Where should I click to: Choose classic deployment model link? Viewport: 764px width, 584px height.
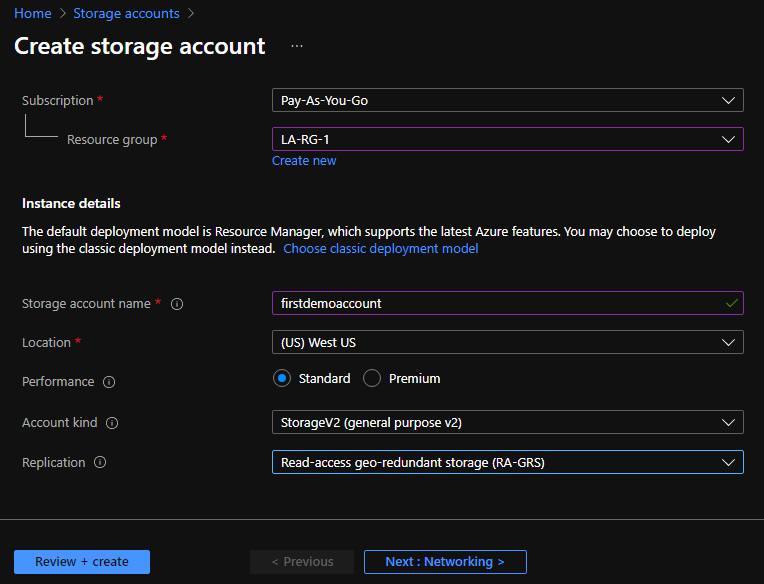click(x=380, y=249)
